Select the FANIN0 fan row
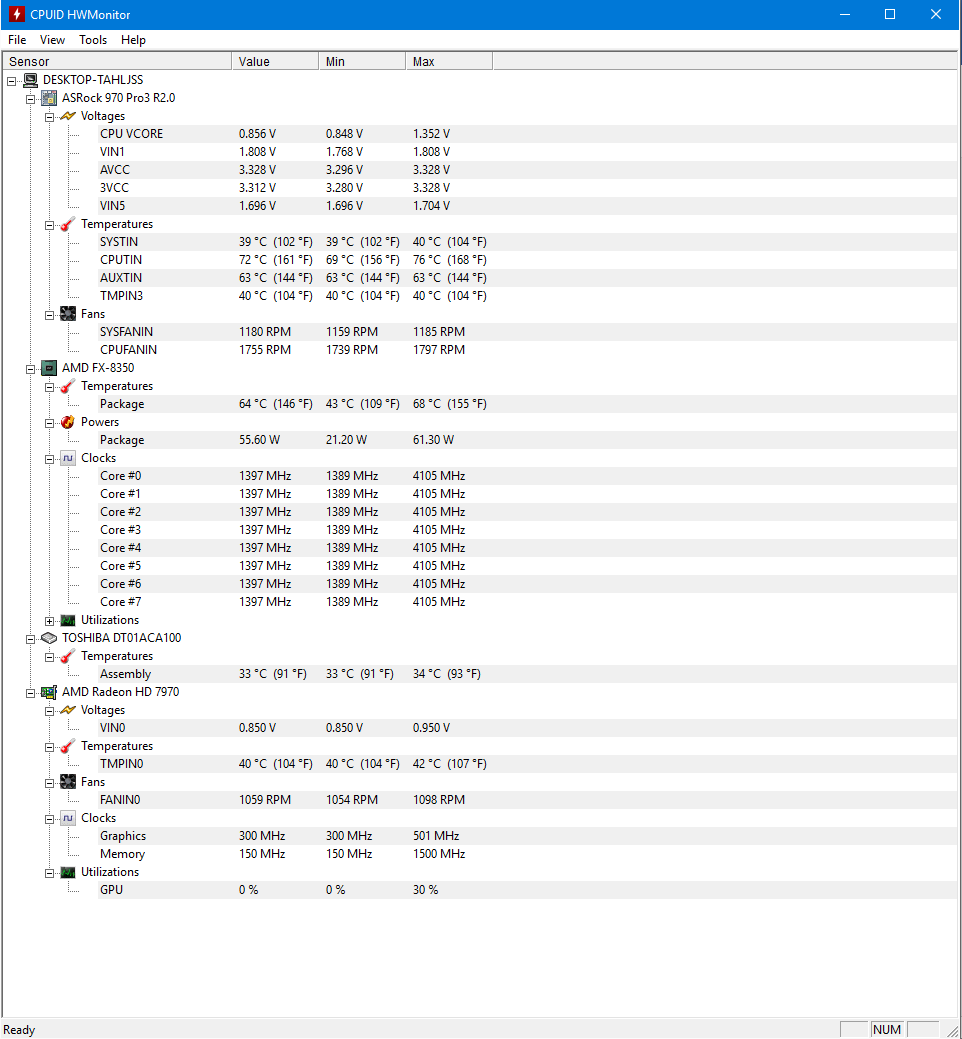962x1039 pixels. click(527, 800)
